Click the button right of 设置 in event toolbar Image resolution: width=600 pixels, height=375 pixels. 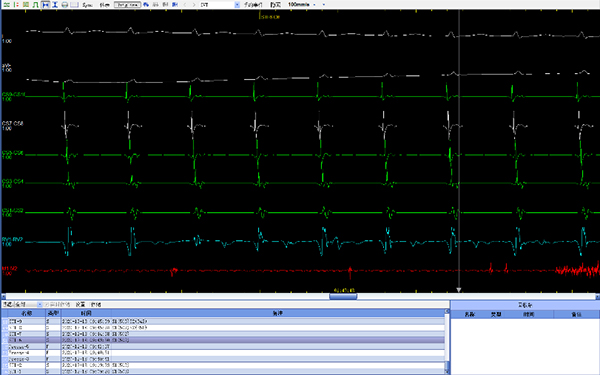(x=96, y=305)
